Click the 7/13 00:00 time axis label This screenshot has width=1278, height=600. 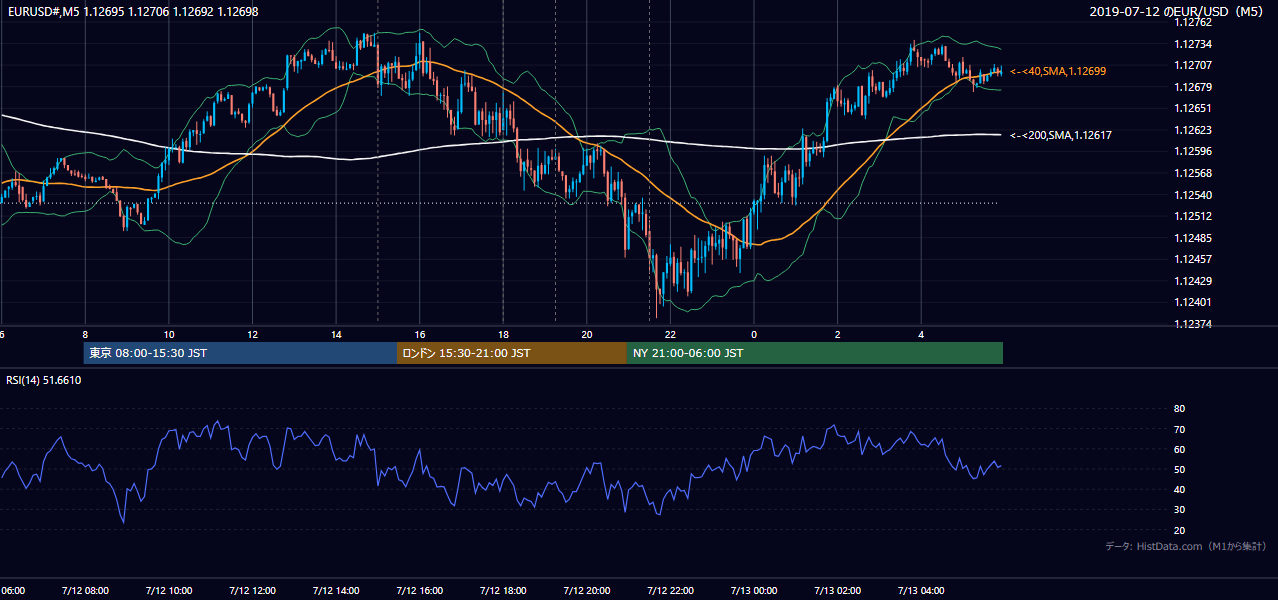pos(753,591)
